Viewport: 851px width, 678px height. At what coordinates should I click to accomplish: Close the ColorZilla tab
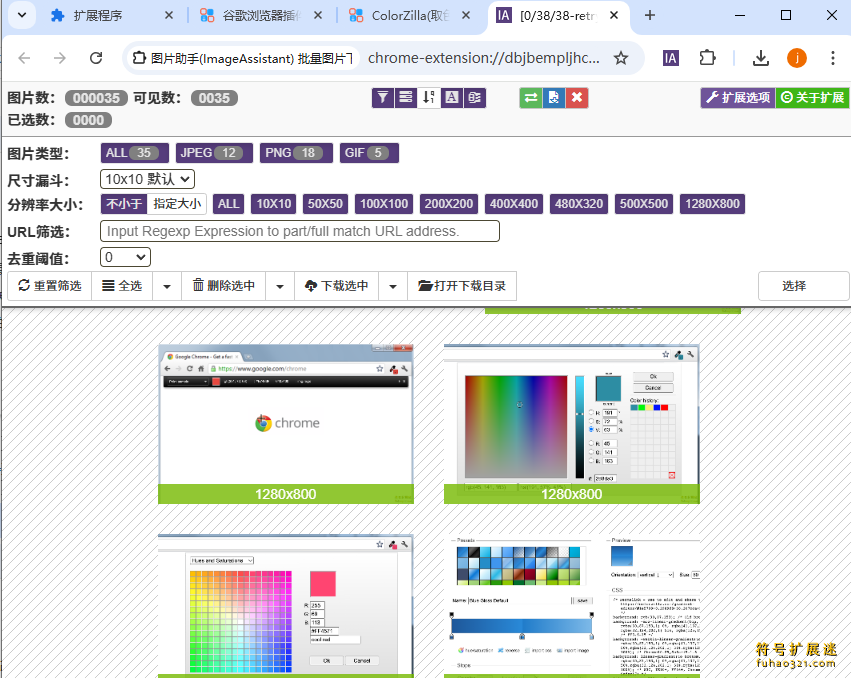(x=466, y=16)
